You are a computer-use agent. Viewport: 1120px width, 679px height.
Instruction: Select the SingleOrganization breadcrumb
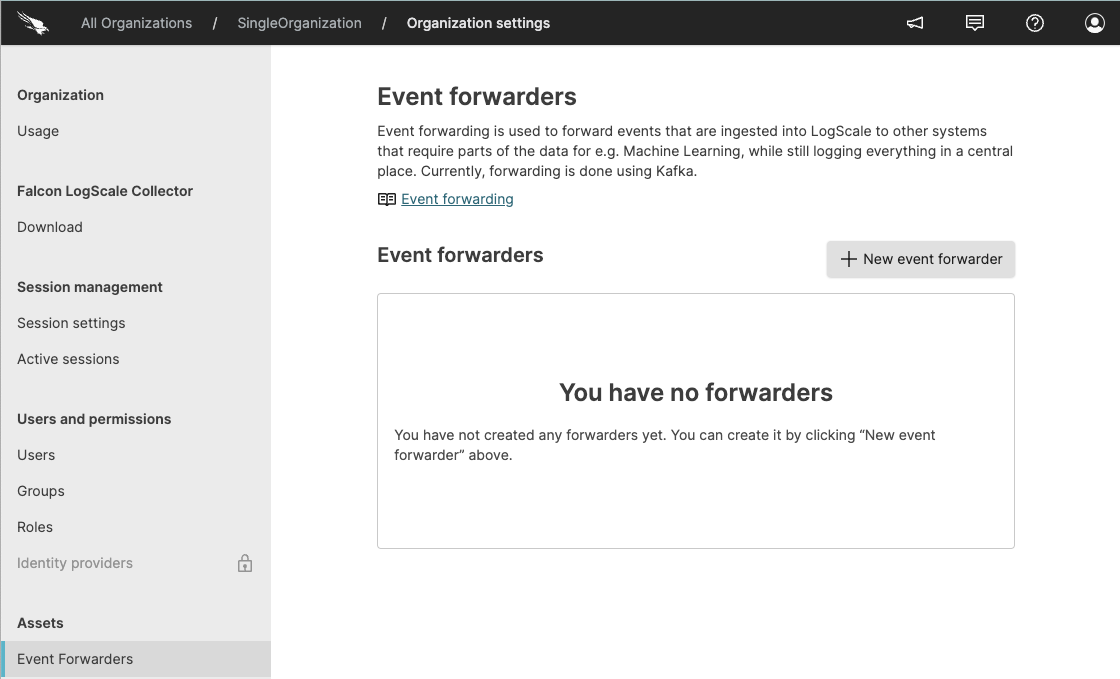299,22
